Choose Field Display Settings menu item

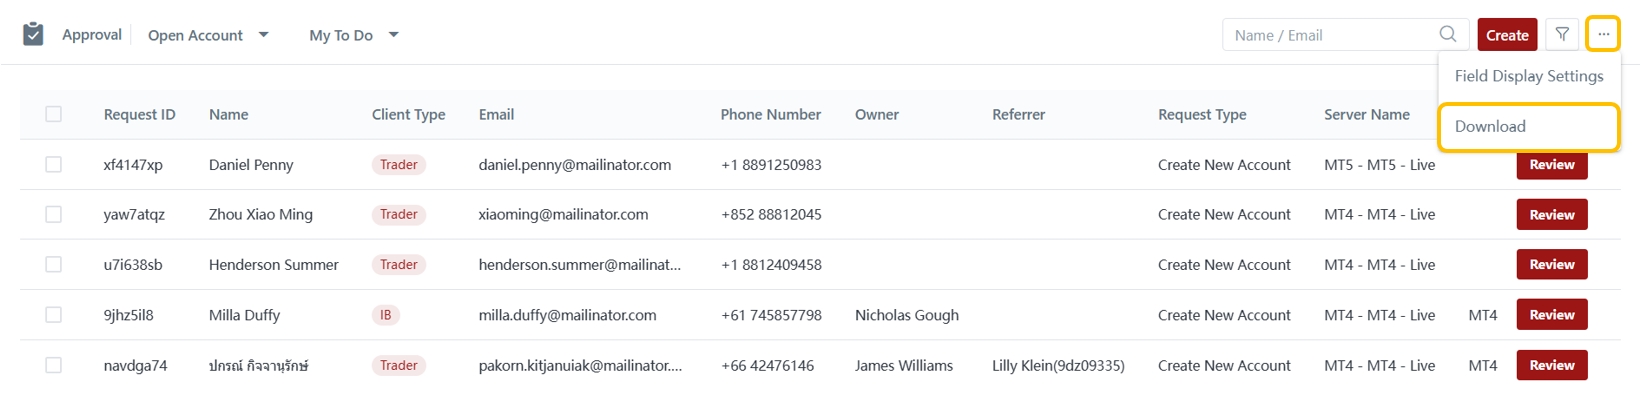[x=1528, y=76]
